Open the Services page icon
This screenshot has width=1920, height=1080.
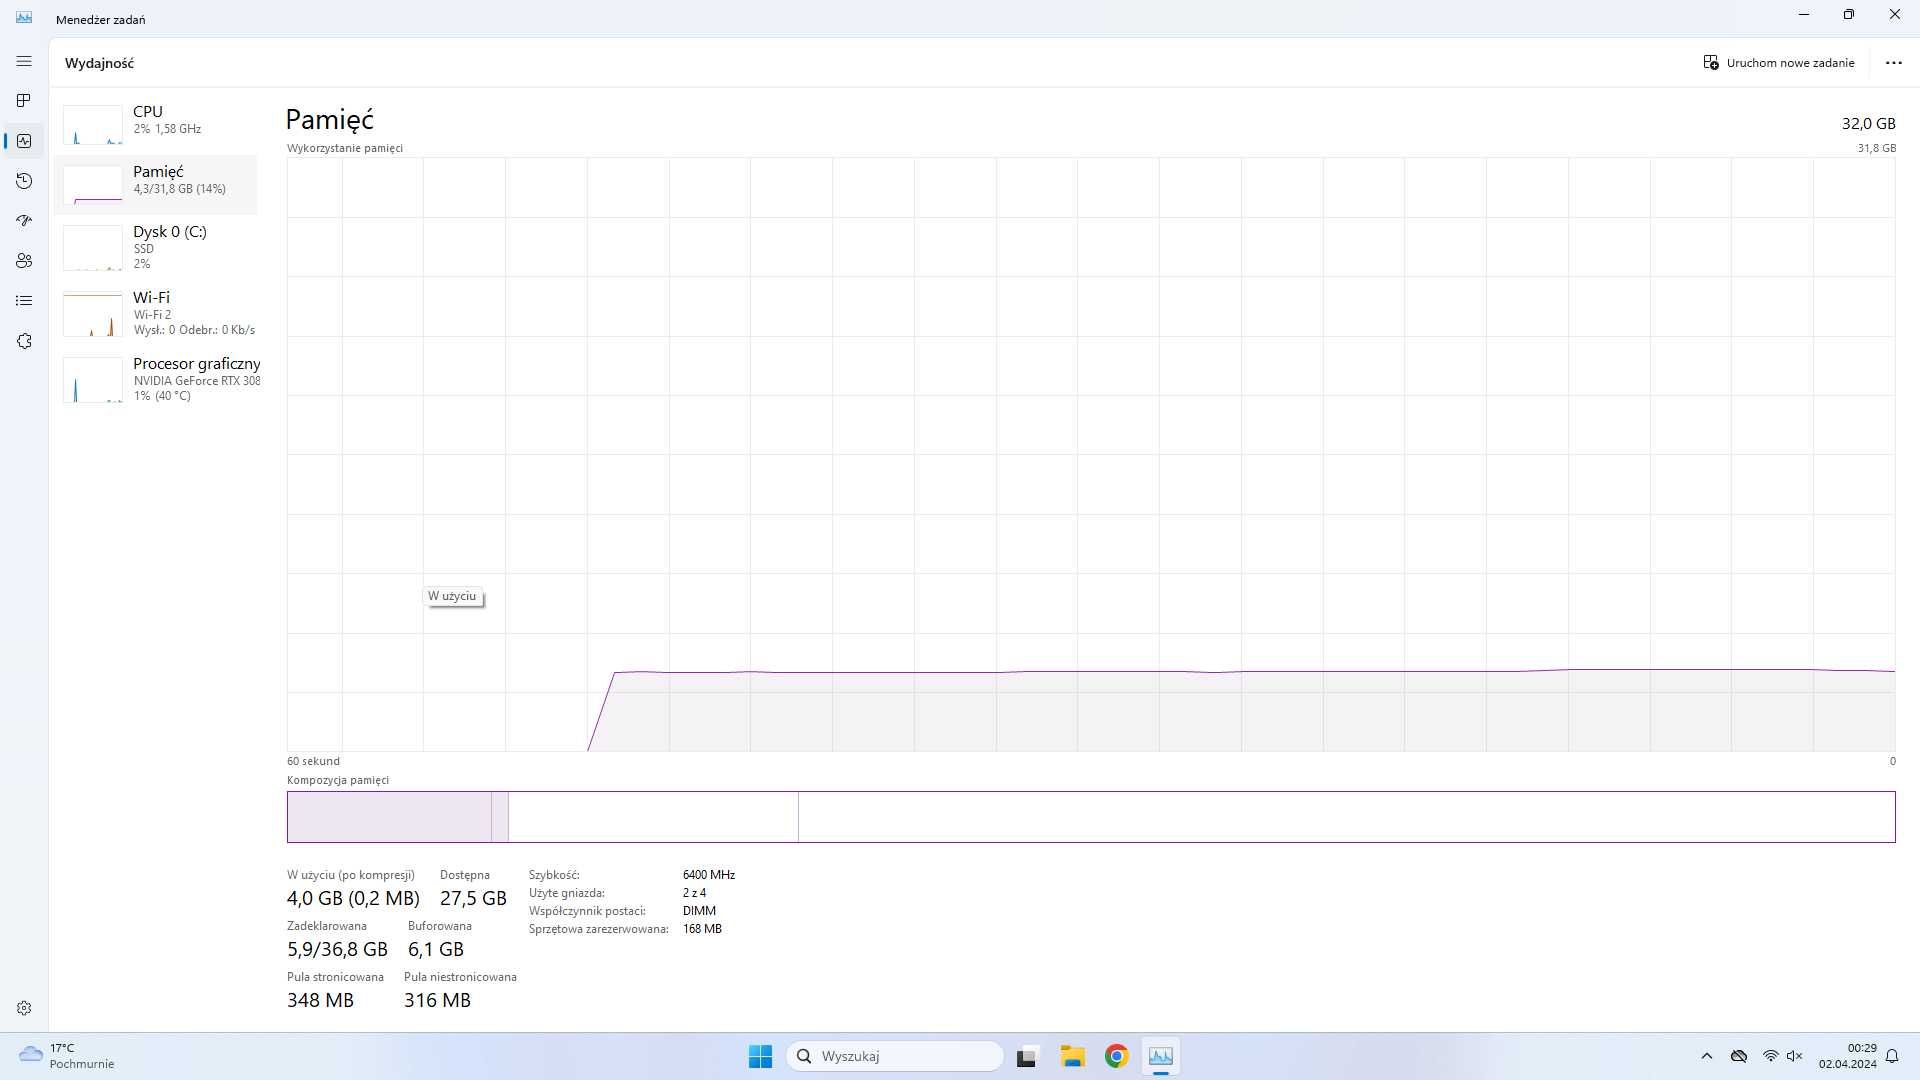point(24,341)
